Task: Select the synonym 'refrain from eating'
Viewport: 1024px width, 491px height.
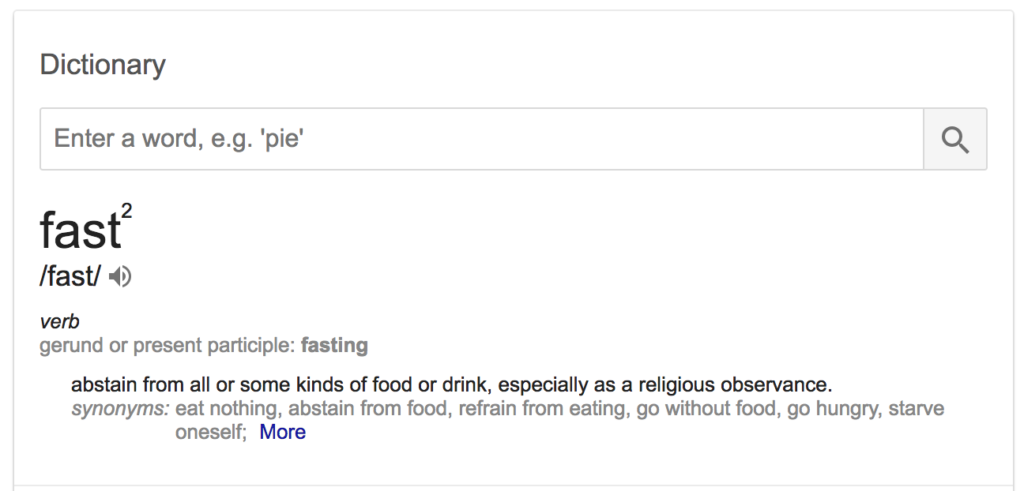Action: (541, 409)
